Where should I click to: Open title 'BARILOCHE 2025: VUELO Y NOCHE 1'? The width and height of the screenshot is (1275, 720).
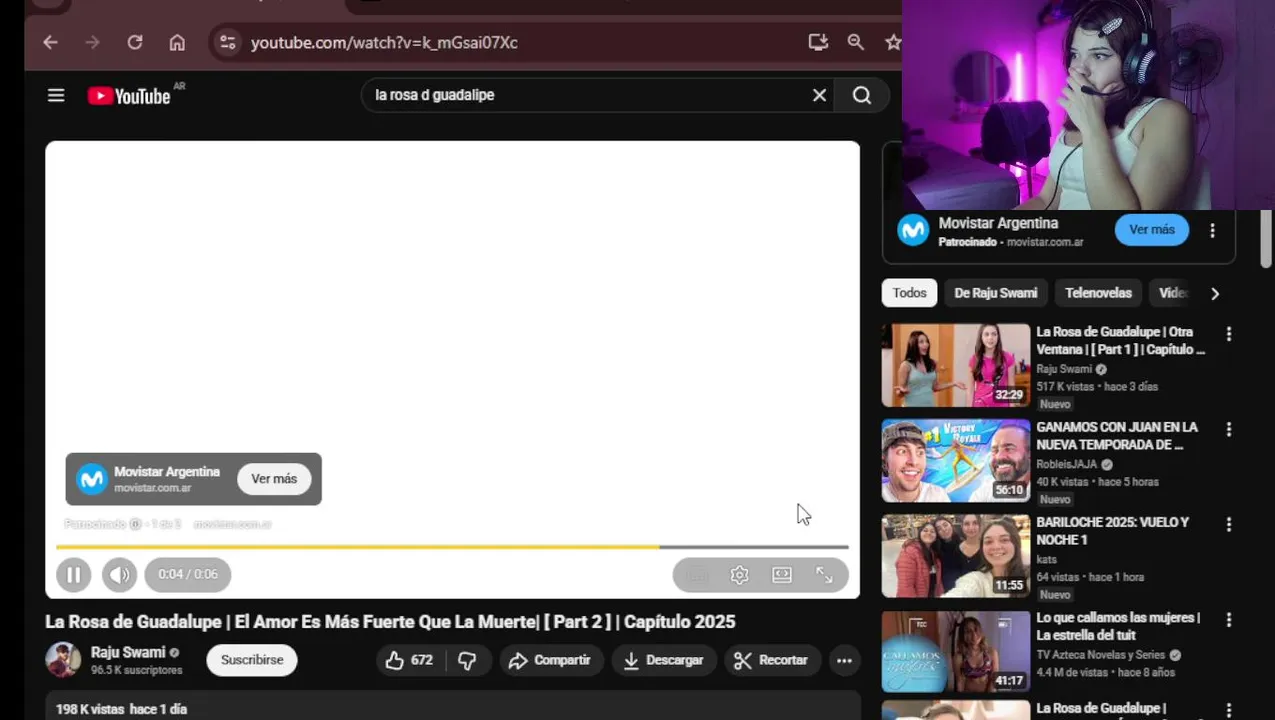tap(1113, 531)
